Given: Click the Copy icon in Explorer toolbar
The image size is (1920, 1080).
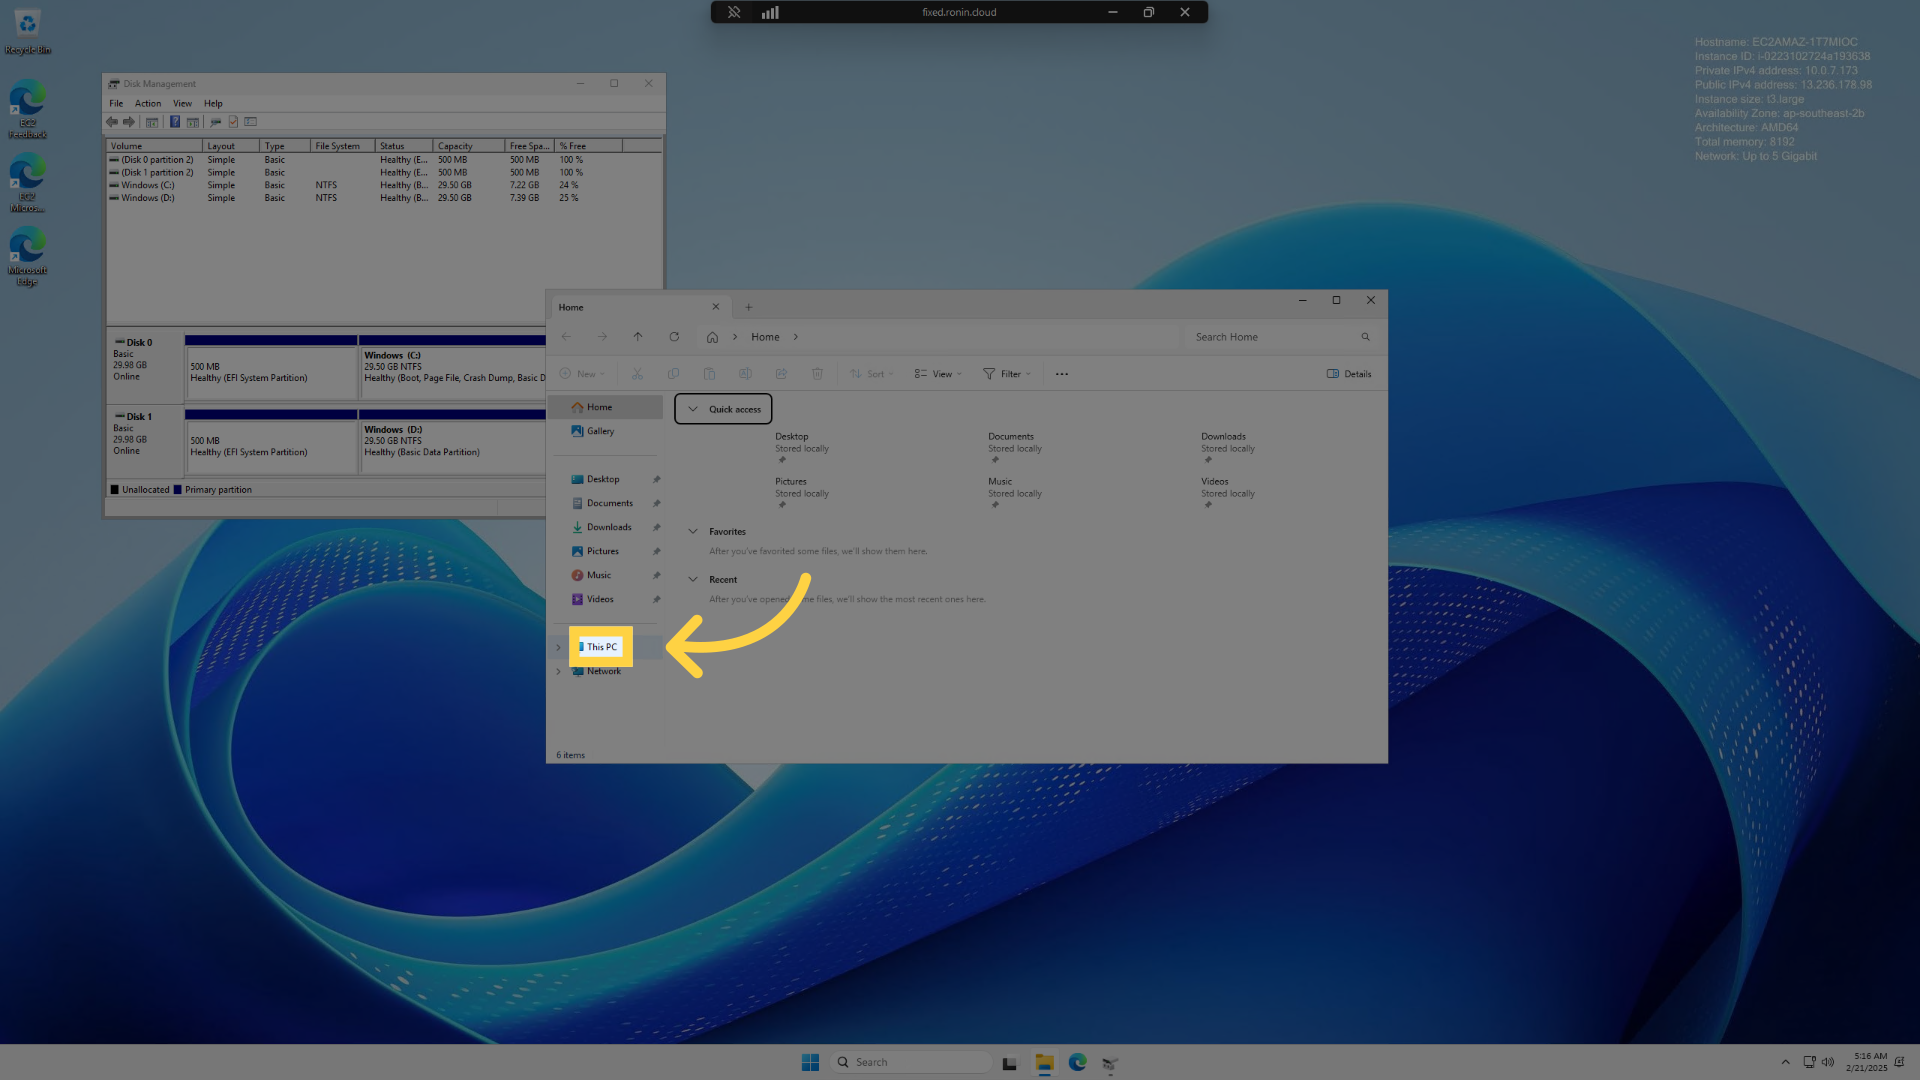Looking at the screenshot, I should click(673, 374).
